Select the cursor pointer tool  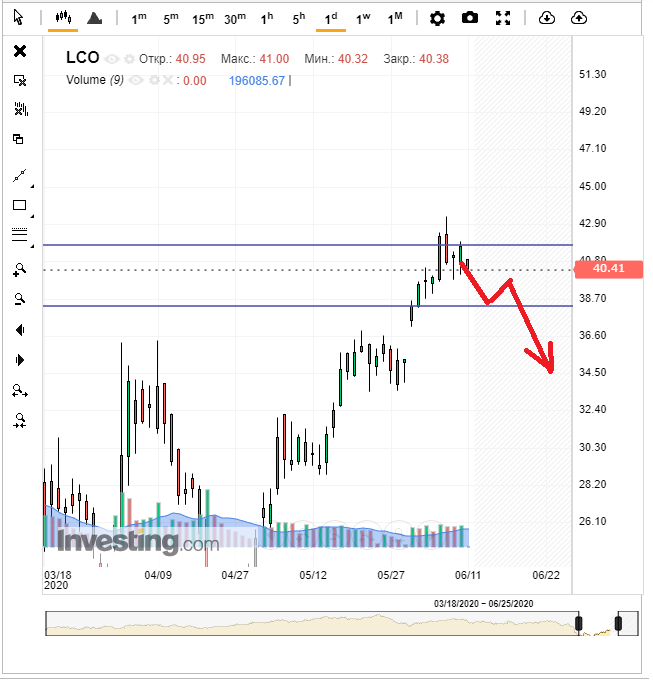point(18,18)
